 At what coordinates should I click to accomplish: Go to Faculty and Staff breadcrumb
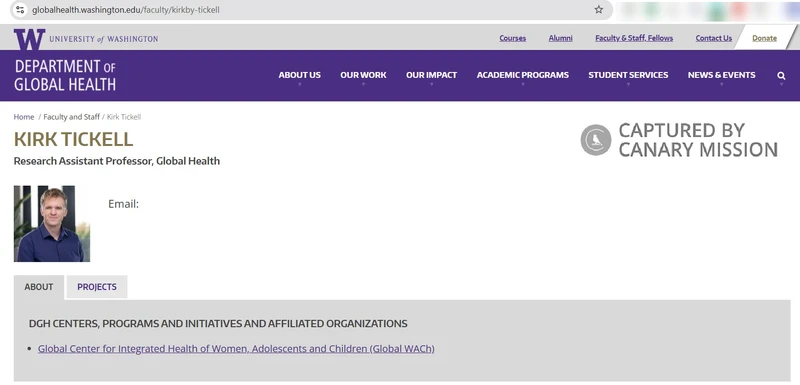point(71,117)
